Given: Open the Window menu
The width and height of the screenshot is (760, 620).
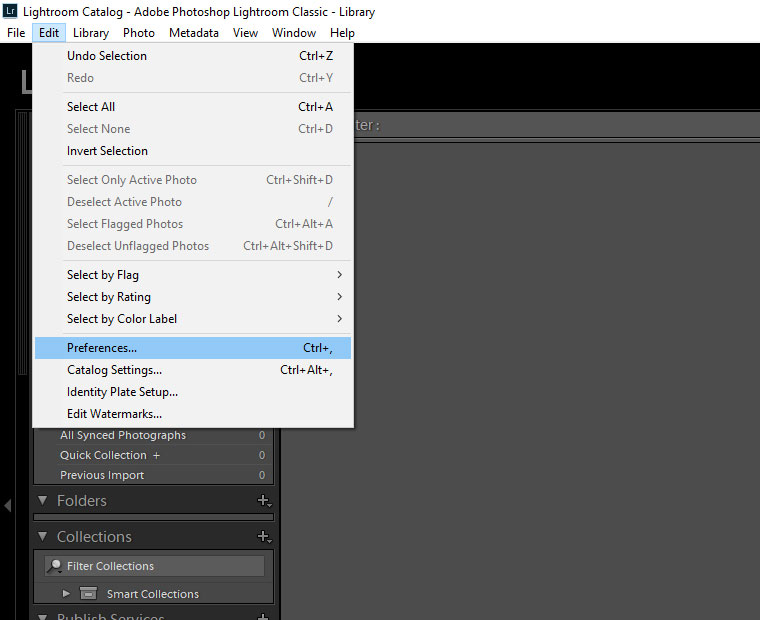Looking at the screenshot, I should [294, 33].
